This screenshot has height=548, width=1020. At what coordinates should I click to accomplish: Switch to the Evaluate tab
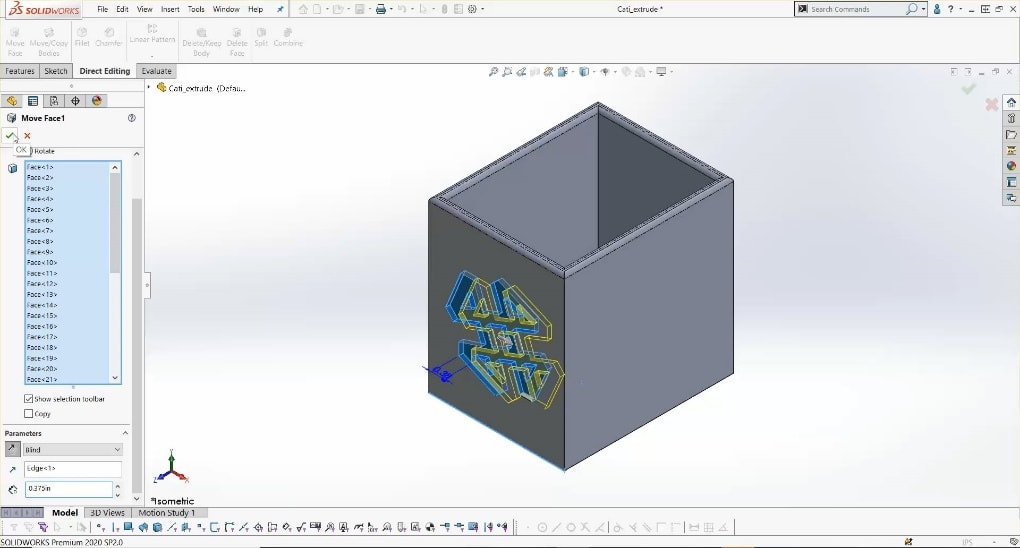click(156, 71)
